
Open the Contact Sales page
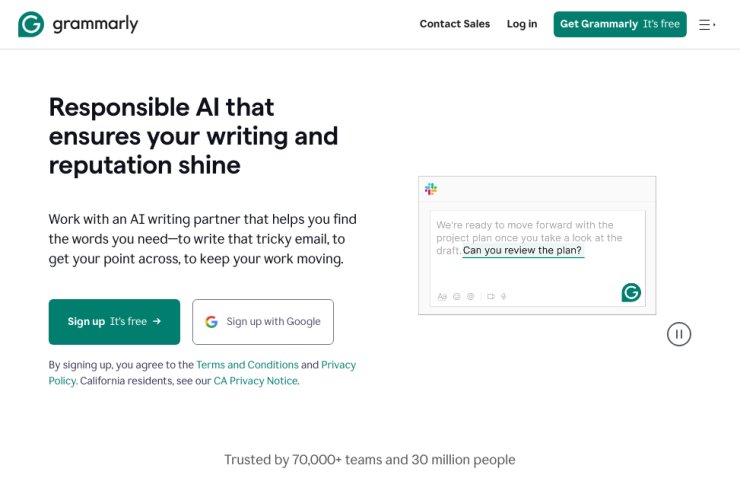[454, 24]
